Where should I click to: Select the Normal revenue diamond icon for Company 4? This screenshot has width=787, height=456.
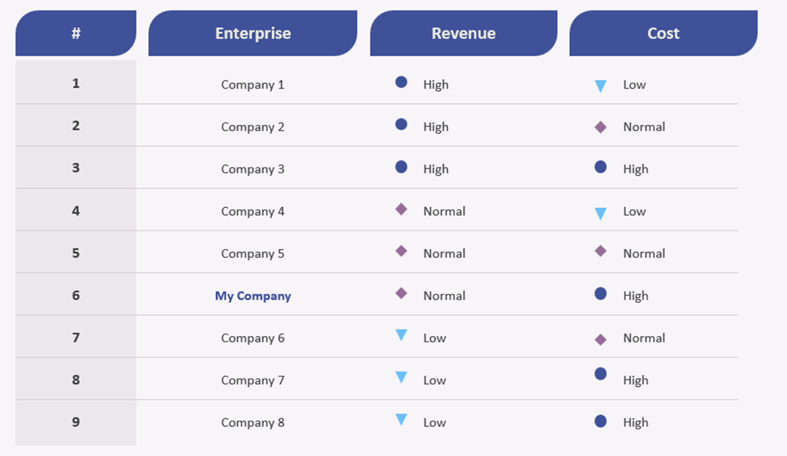(x=401, y=210)
